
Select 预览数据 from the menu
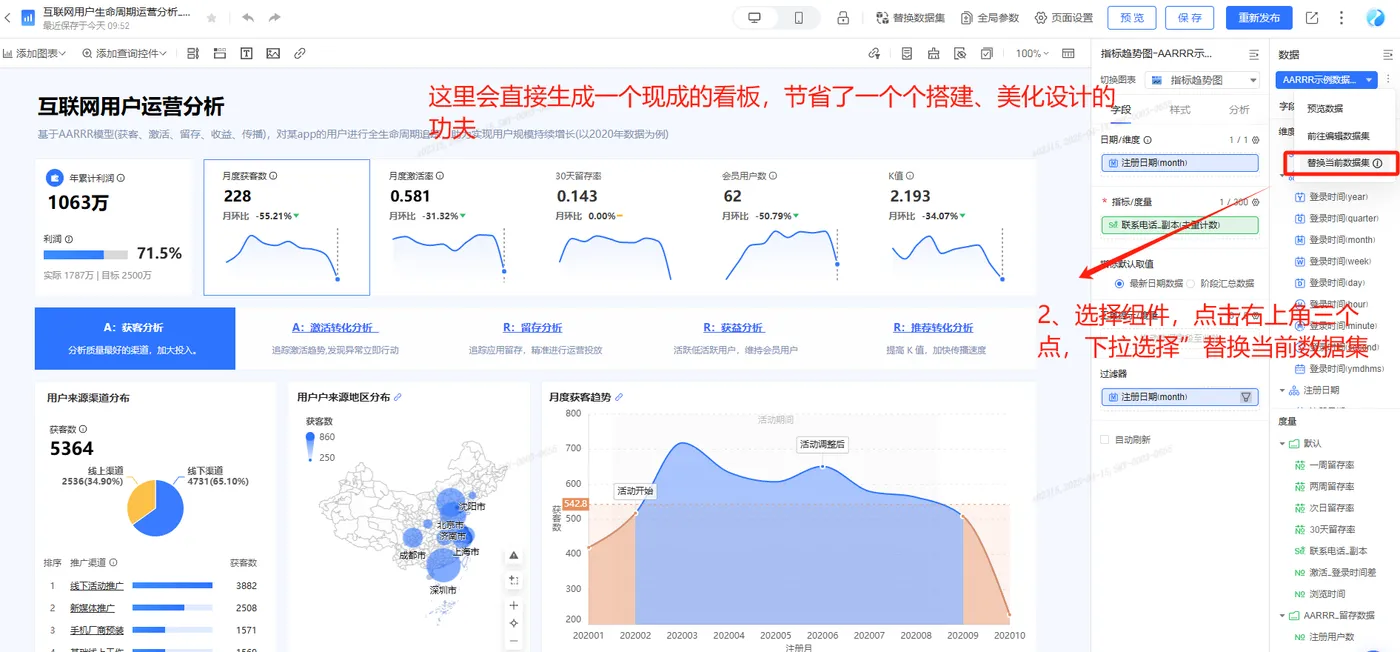[1325, 108]
